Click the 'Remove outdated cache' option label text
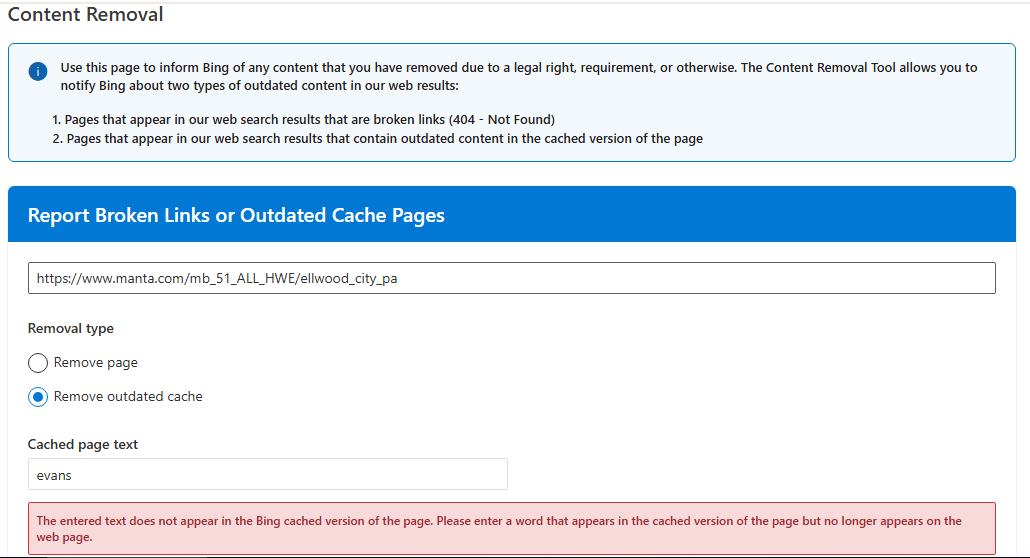The height and width of the screenshot is (558, 1030). [128, 397]
